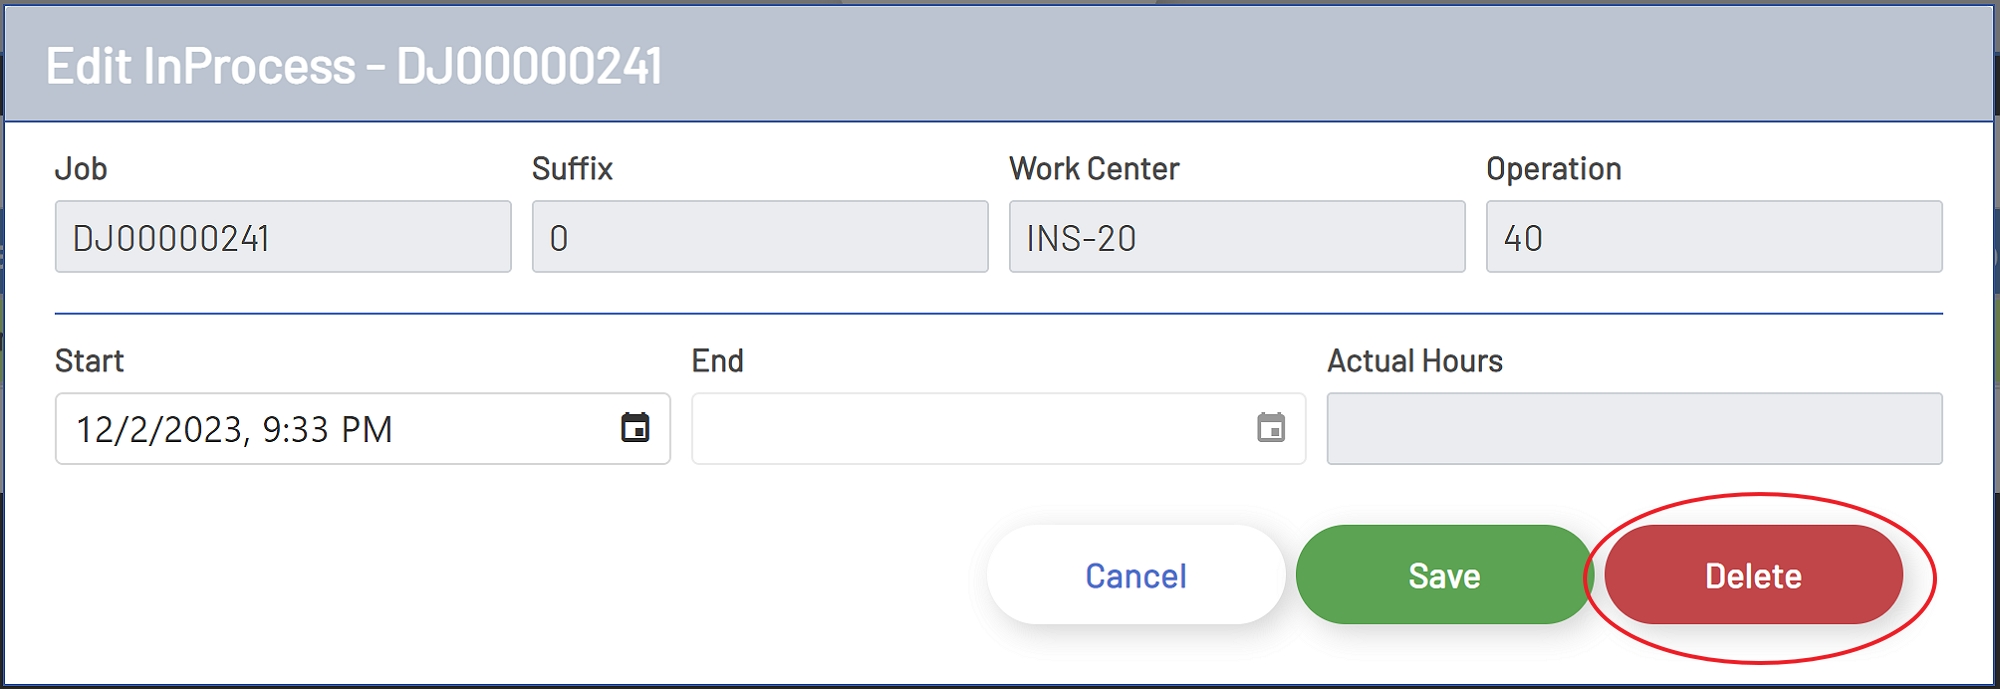Cancel the Edit InProcess dialog
Image resolution: width=2000 pixels, height=689 pixels.
point(1135,575)
